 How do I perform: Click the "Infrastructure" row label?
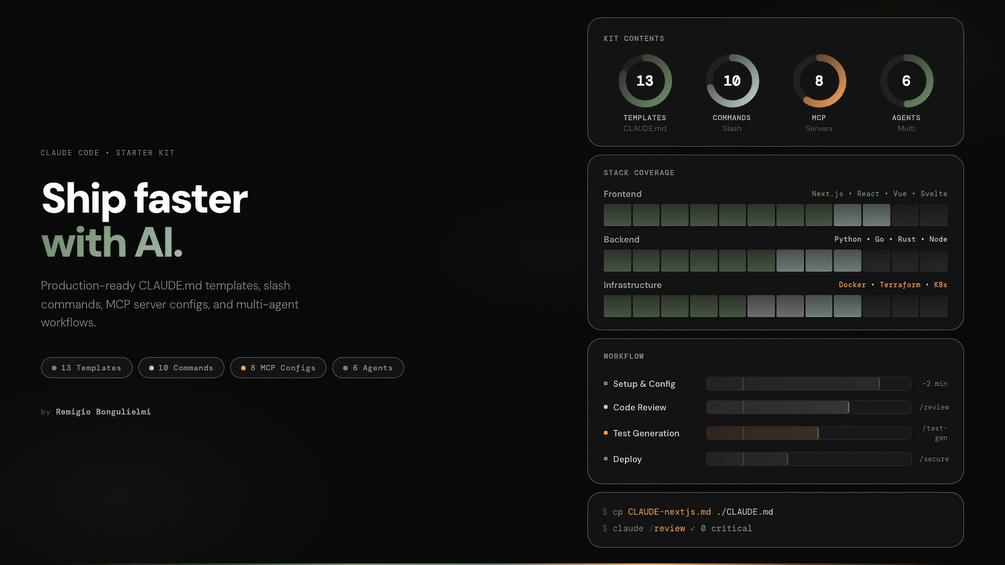(x=633, y=284)
